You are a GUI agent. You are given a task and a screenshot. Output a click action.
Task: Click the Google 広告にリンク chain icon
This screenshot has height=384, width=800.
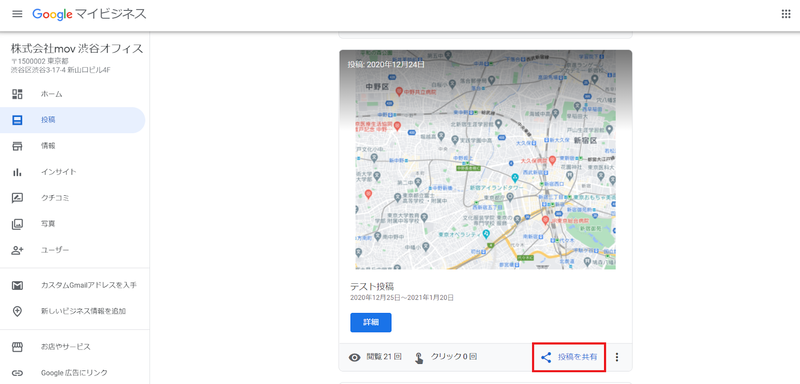coord(17,373)
